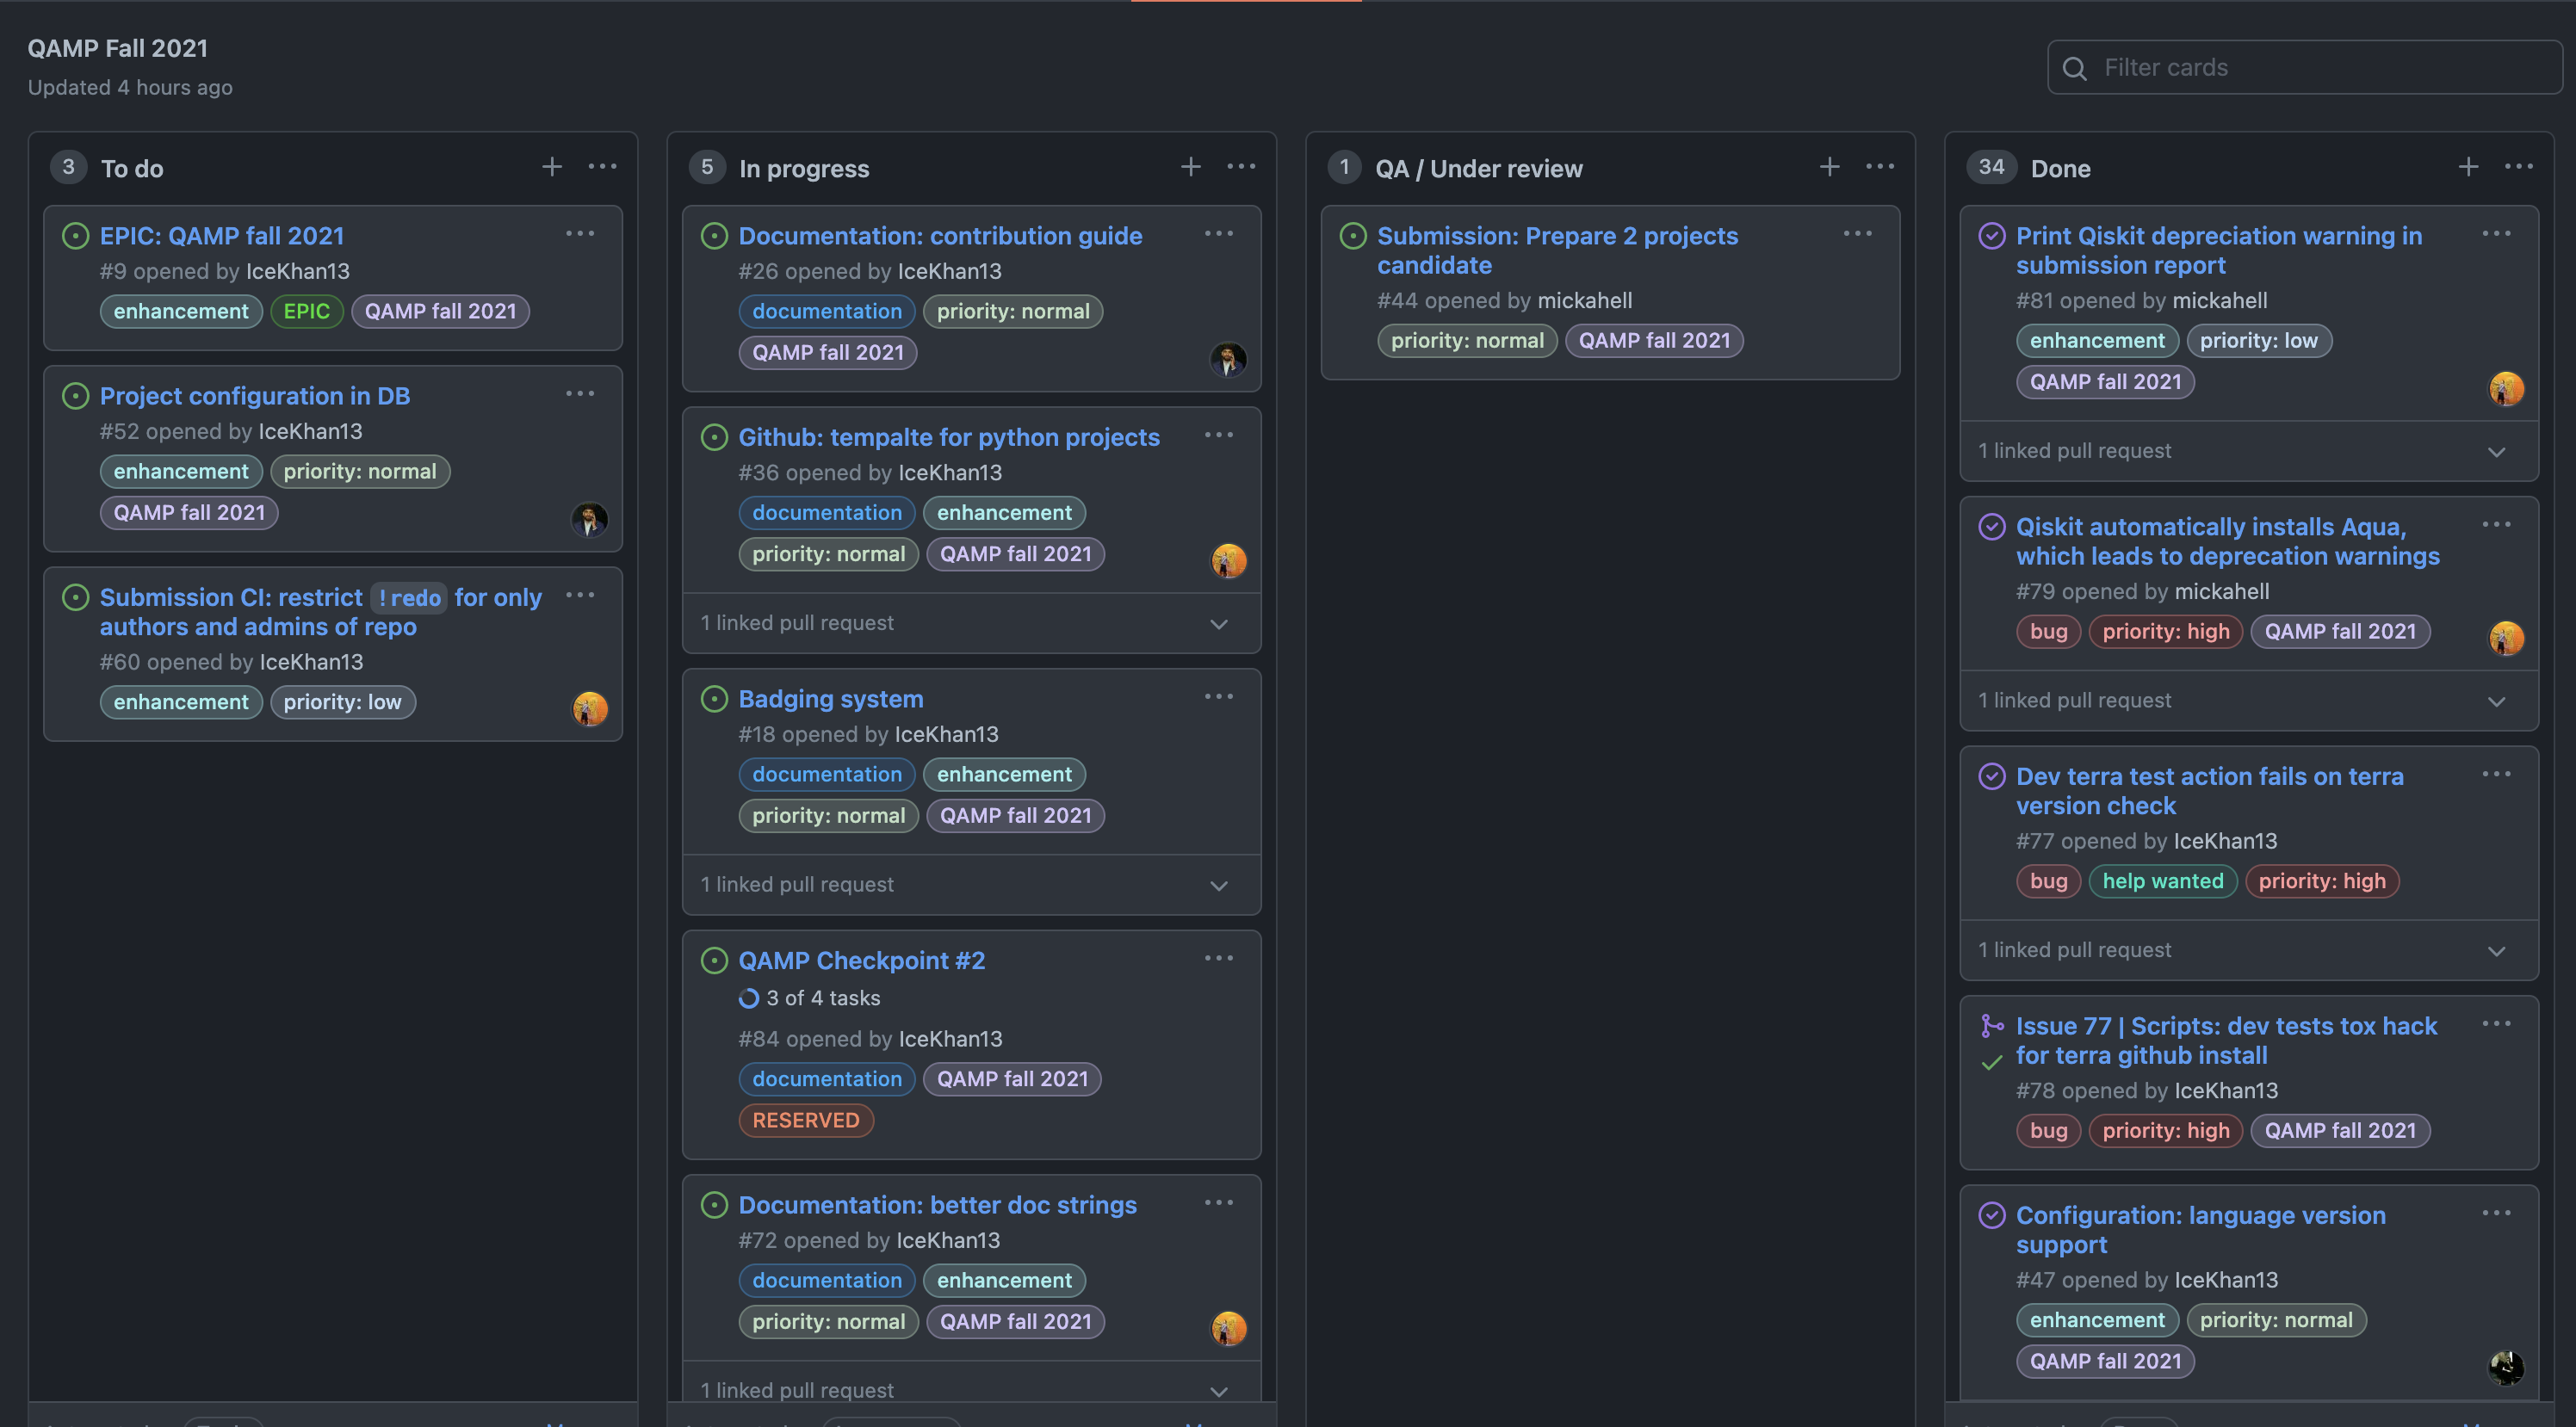2576x1427 pixels.
Task: Click the merged pull request icon on Issue 77 card
Action: pyautogui.click(x=1992, y=1024)
